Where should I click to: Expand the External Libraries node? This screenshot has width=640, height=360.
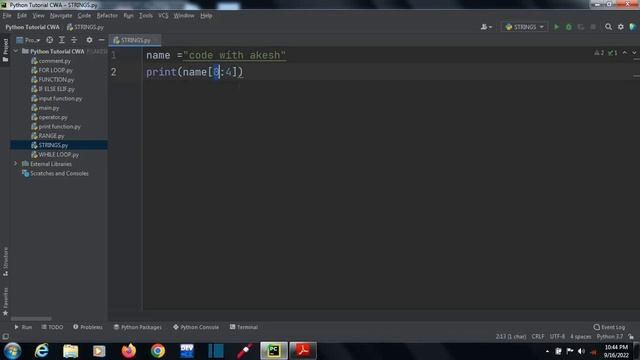tap(16, 164)
